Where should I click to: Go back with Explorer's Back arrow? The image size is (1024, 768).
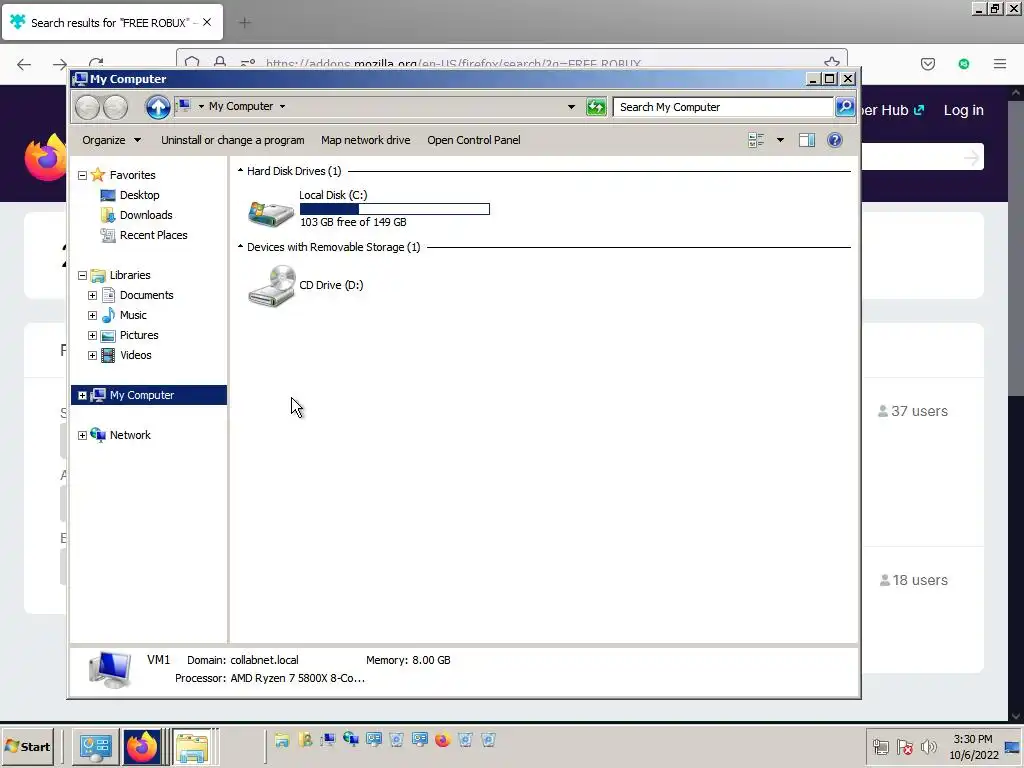(88, 107)
